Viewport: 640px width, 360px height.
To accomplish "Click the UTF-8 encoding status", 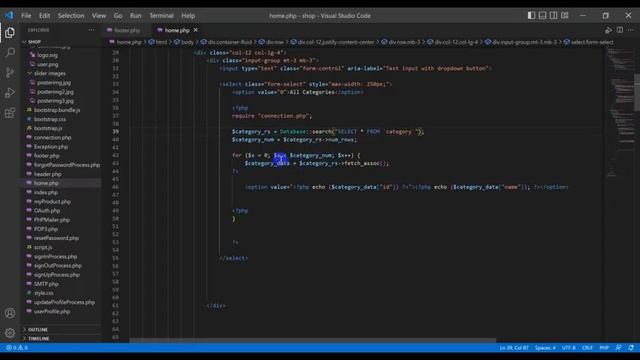I will [x=569, y=348].
